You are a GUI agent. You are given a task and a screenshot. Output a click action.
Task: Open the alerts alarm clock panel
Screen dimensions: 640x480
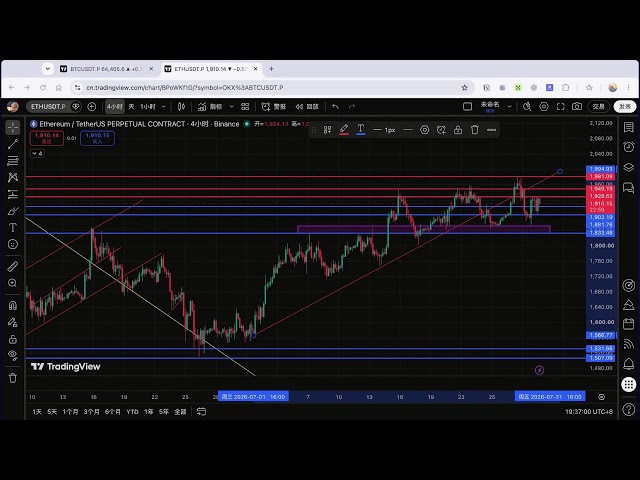(x=629, y=147)
